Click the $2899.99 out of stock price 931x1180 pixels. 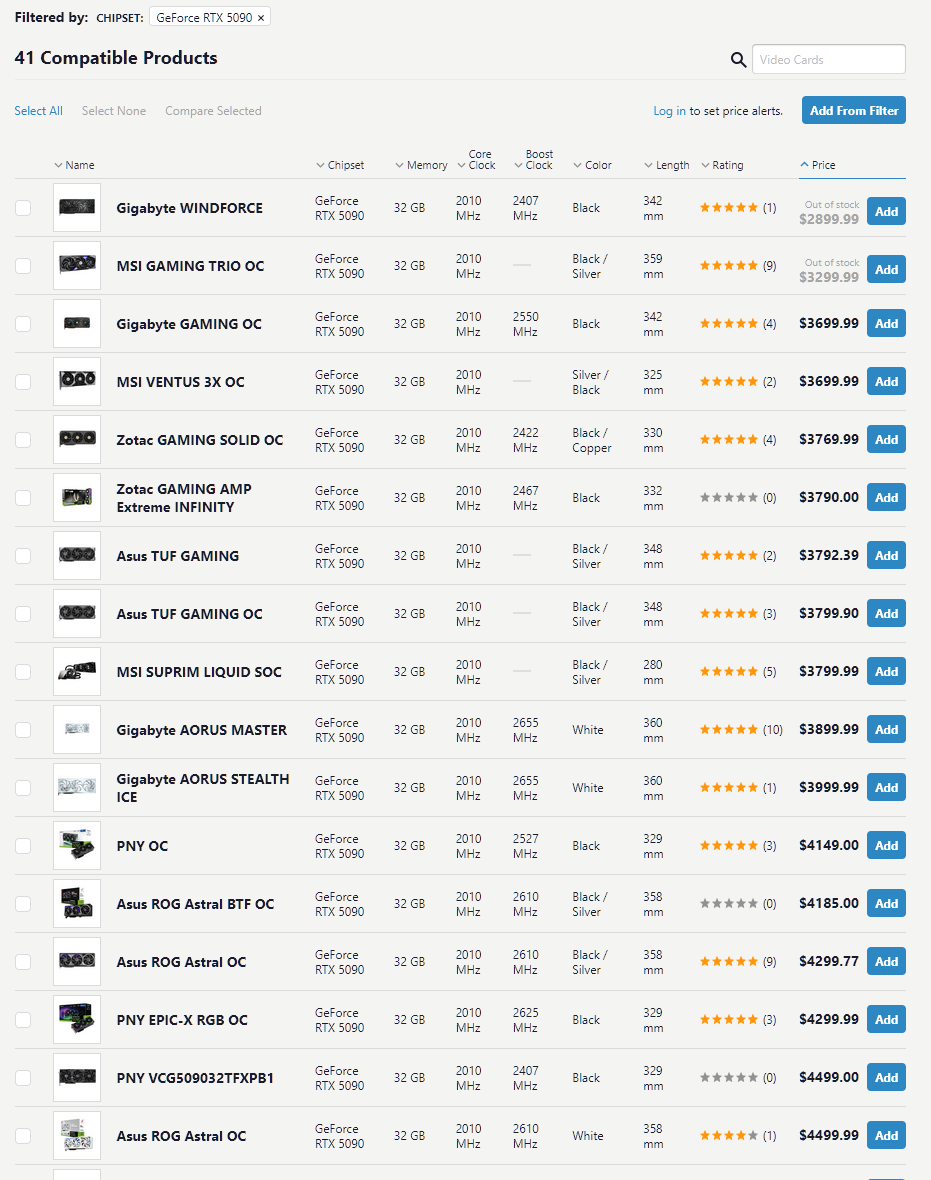click(829, 219)
